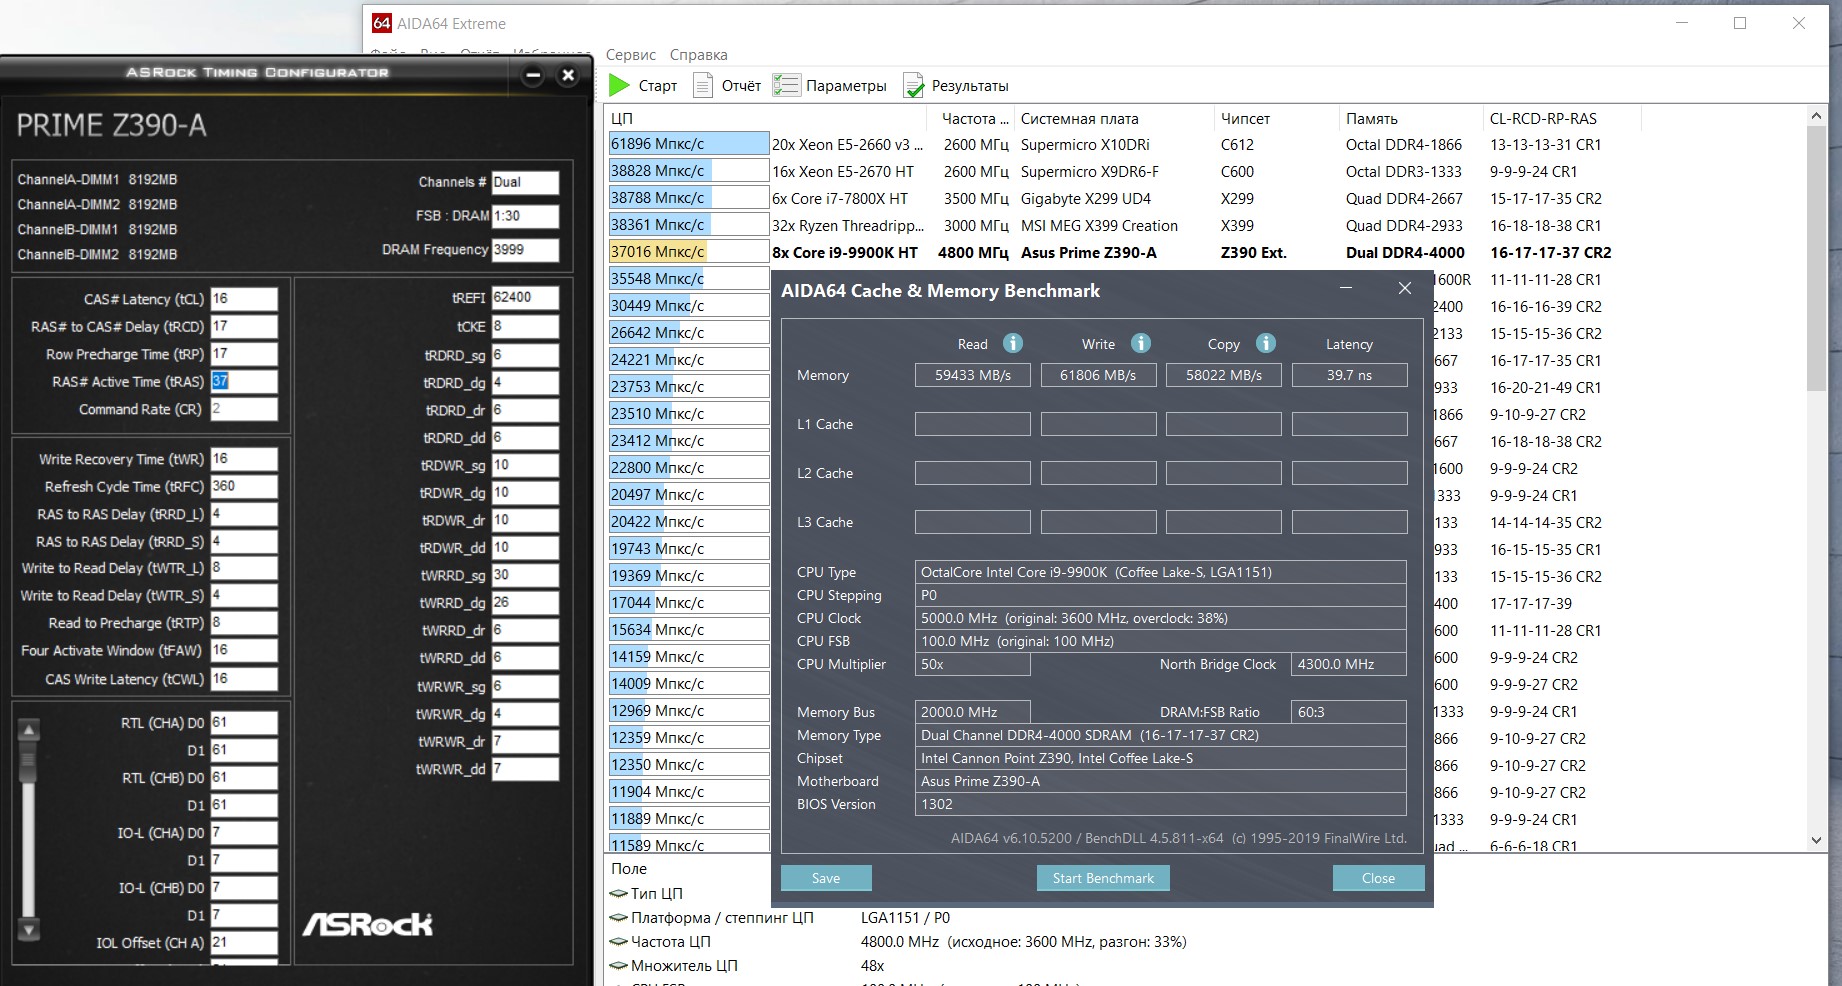Image resolution: width=1842 pixels, height=986 pixels.
Task: Sort by the Память column header
Action: coord(1411,118)
